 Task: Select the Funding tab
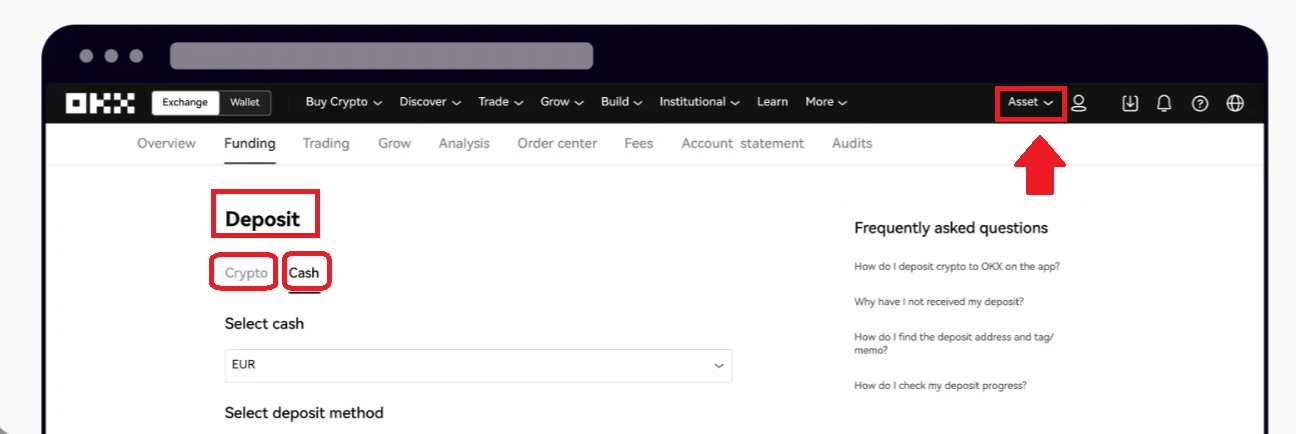[x=250, y=143]
